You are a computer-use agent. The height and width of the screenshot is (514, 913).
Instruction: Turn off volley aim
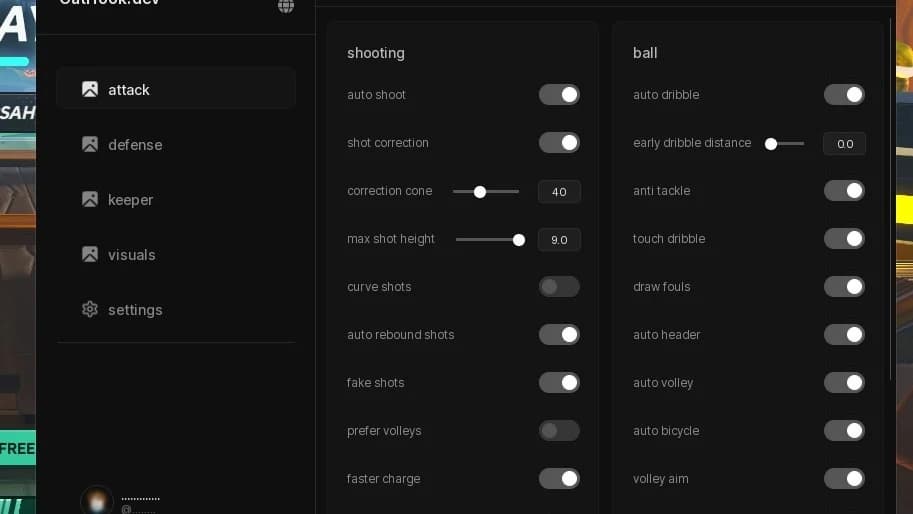coord(844,478)
